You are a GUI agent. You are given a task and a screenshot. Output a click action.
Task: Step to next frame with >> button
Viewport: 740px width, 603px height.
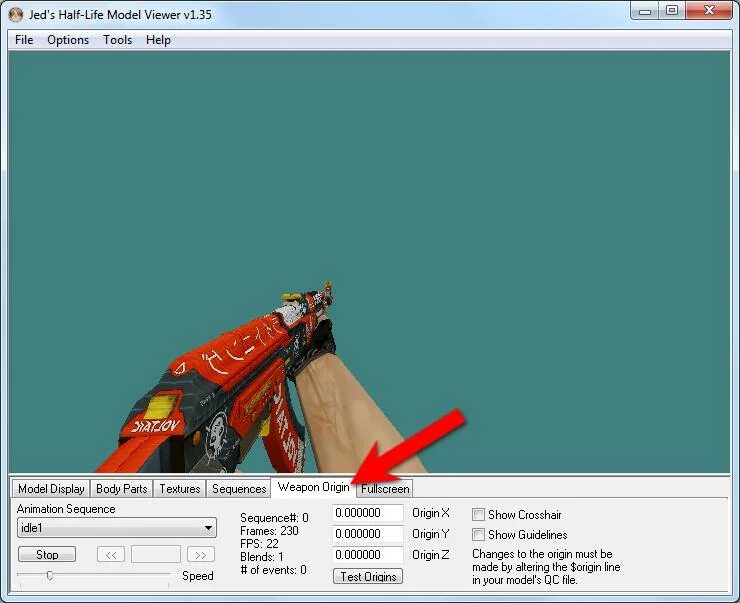[x=201, y=555]
